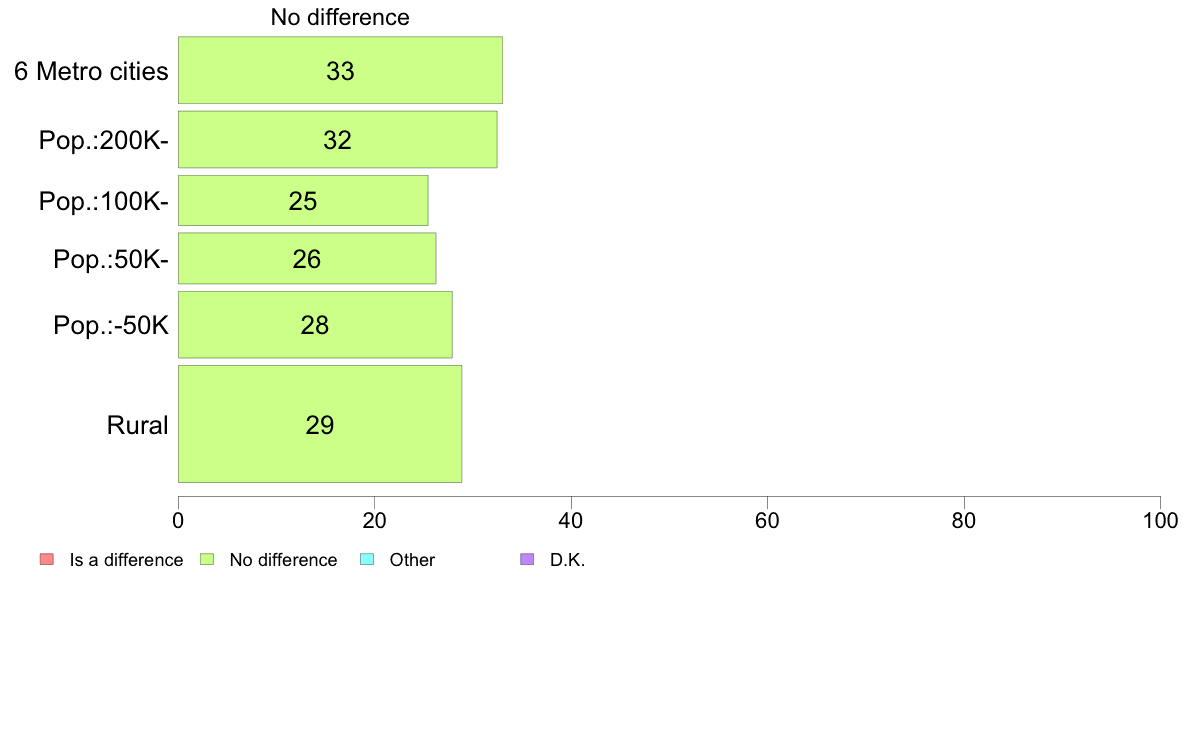Click the '6 Metro cities' axis label
Image resolution: width=1188 pixels, height=736 pixels.
(91, 70)
